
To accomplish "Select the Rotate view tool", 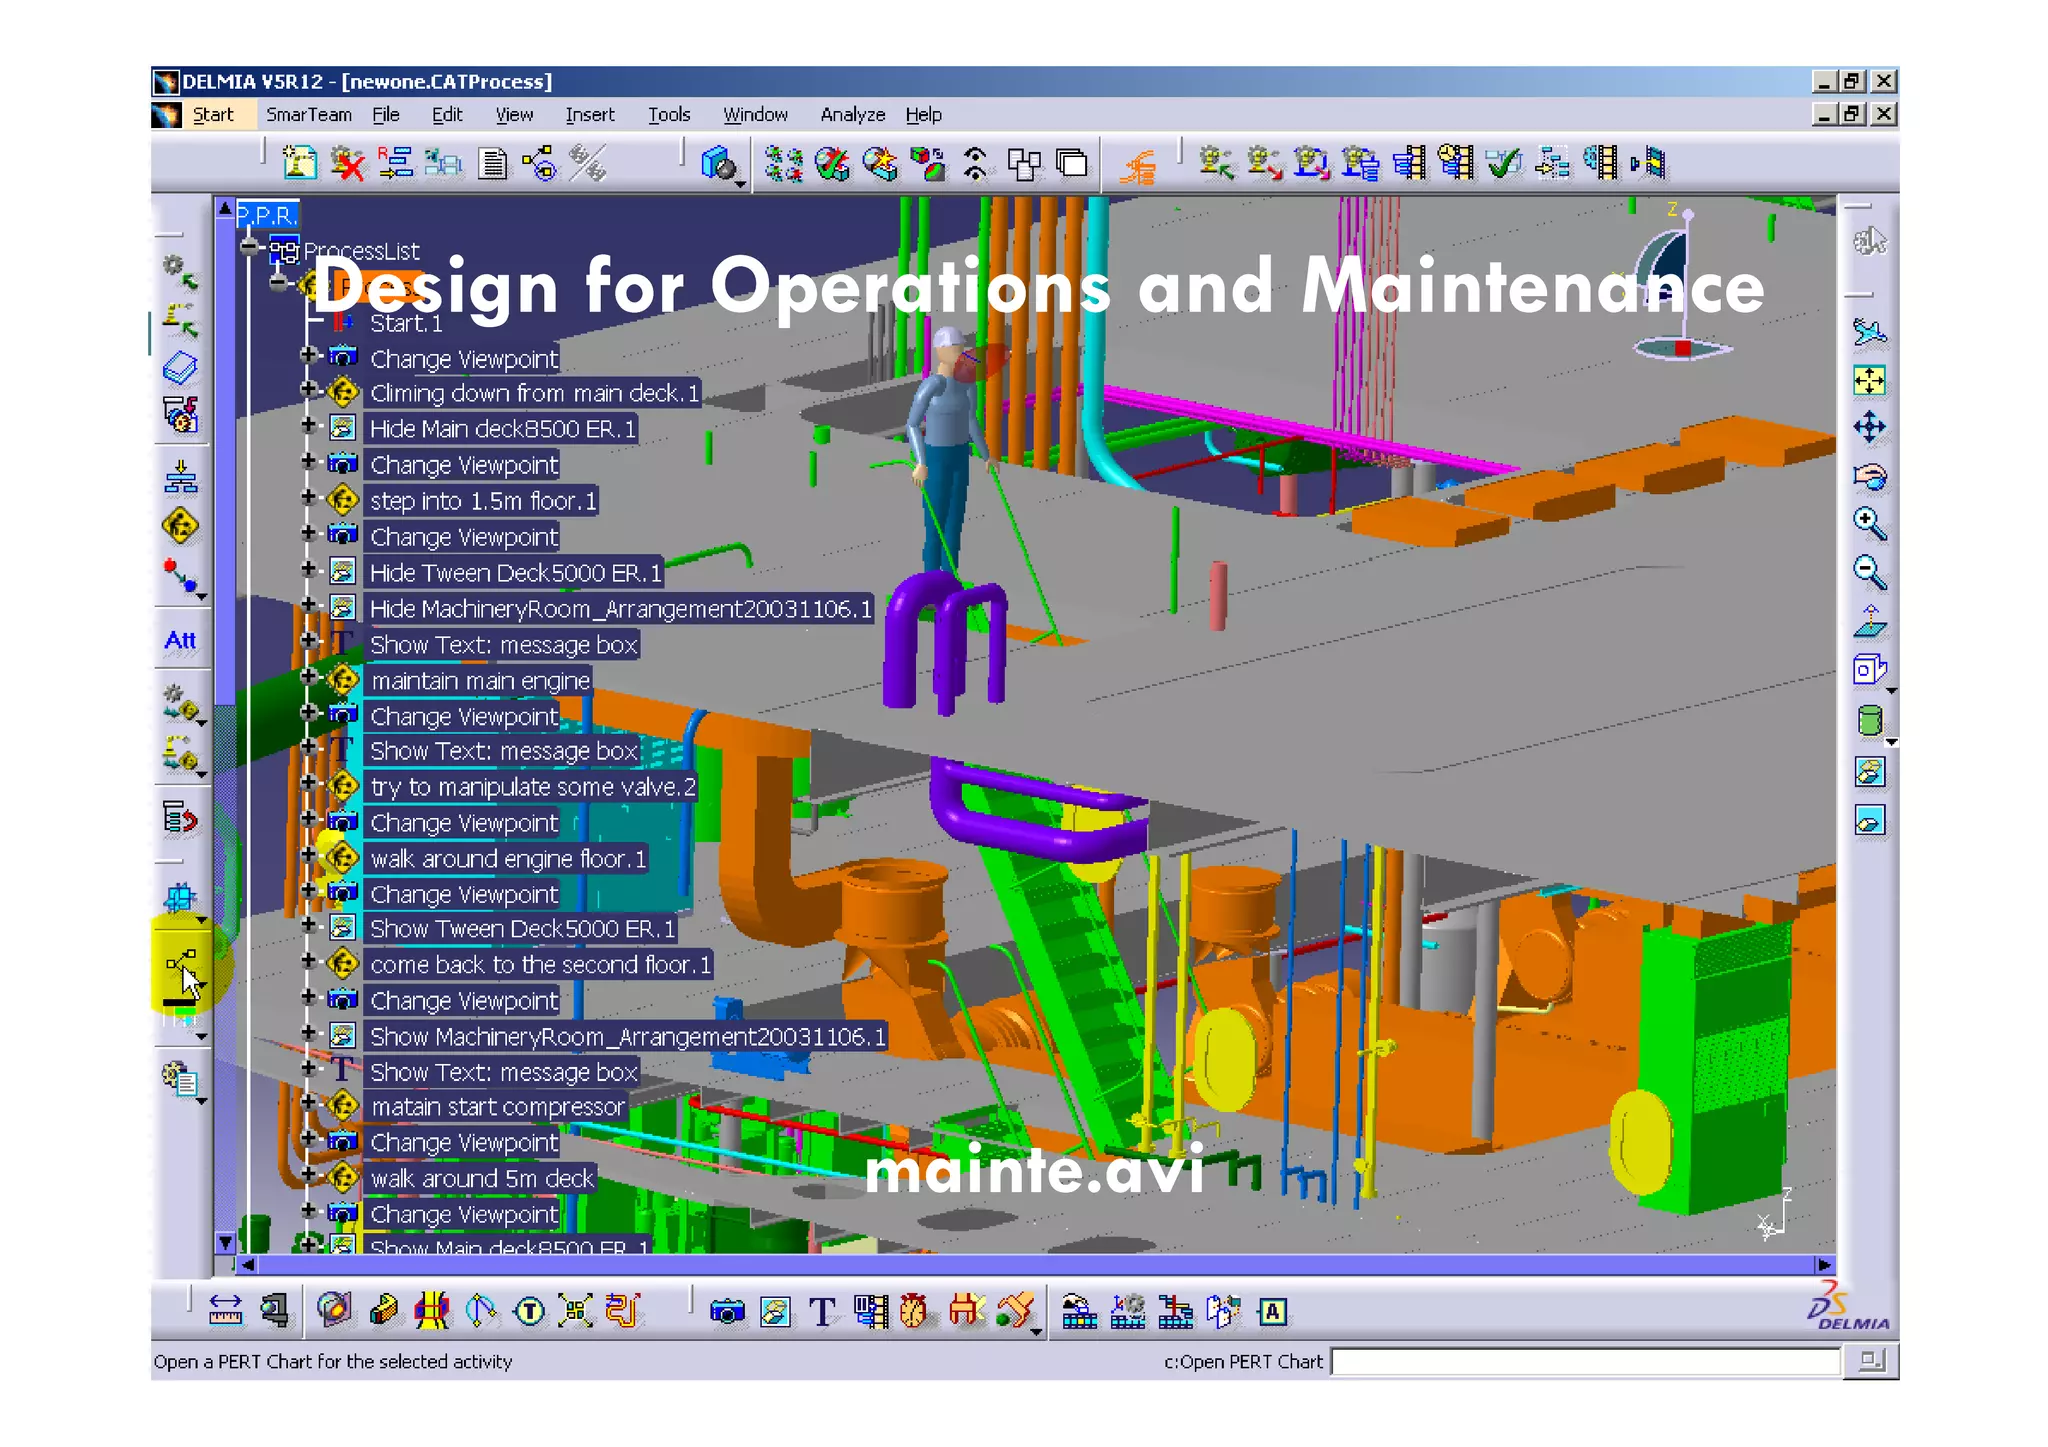I will point(1869,476).
